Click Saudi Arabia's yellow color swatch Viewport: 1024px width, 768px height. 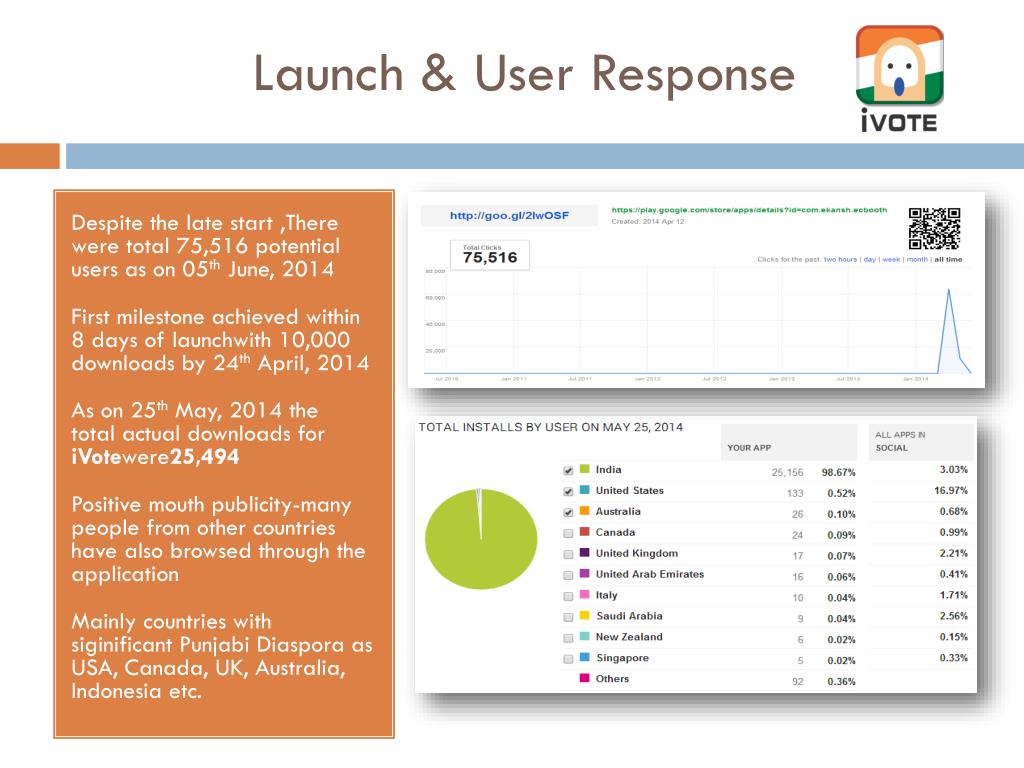[x=584, y=615]
